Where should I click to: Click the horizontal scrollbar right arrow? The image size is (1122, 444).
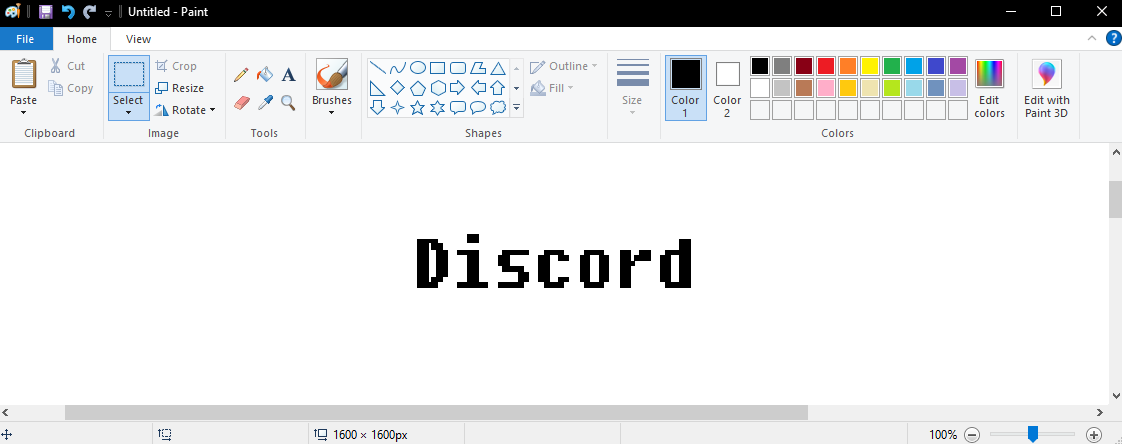point(1101,412)
